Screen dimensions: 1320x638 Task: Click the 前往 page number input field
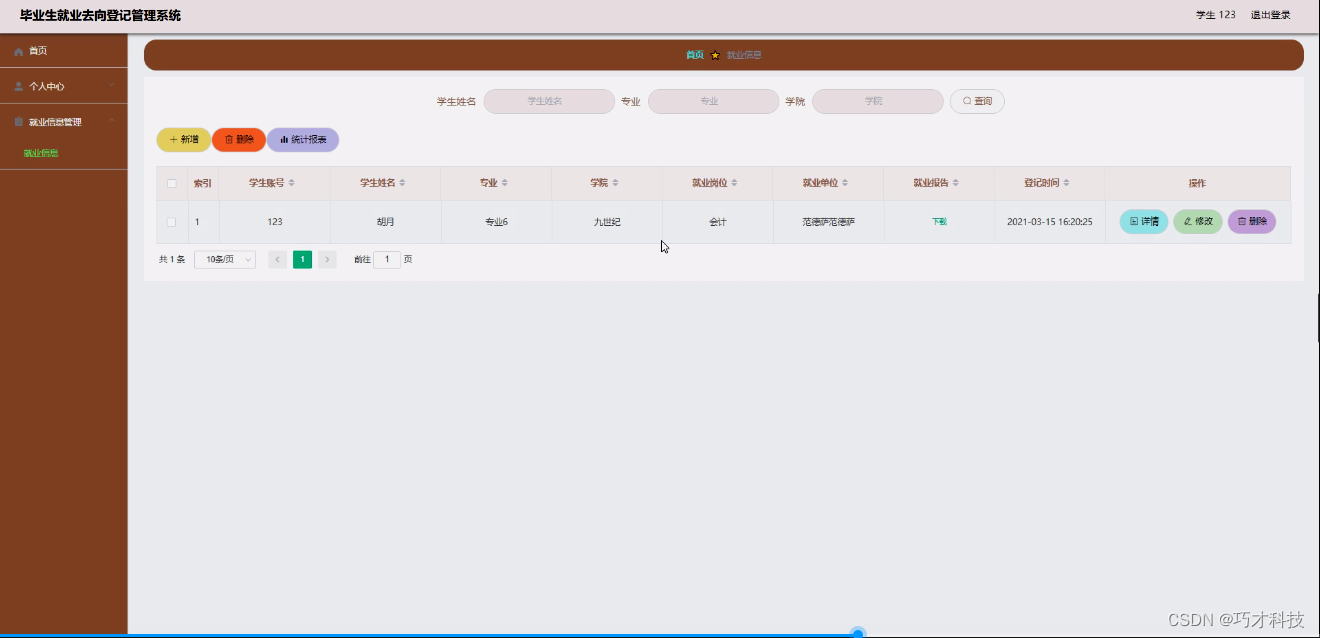pos(387,259)
